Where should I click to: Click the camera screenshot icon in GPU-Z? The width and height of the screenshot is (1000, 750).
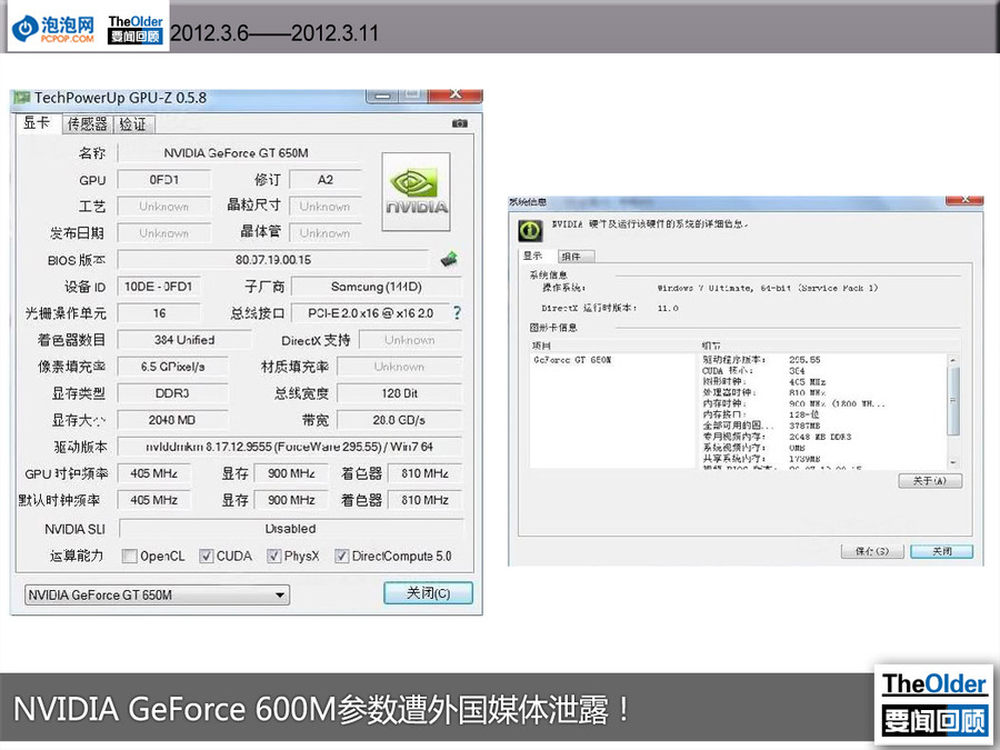(459, 123)
